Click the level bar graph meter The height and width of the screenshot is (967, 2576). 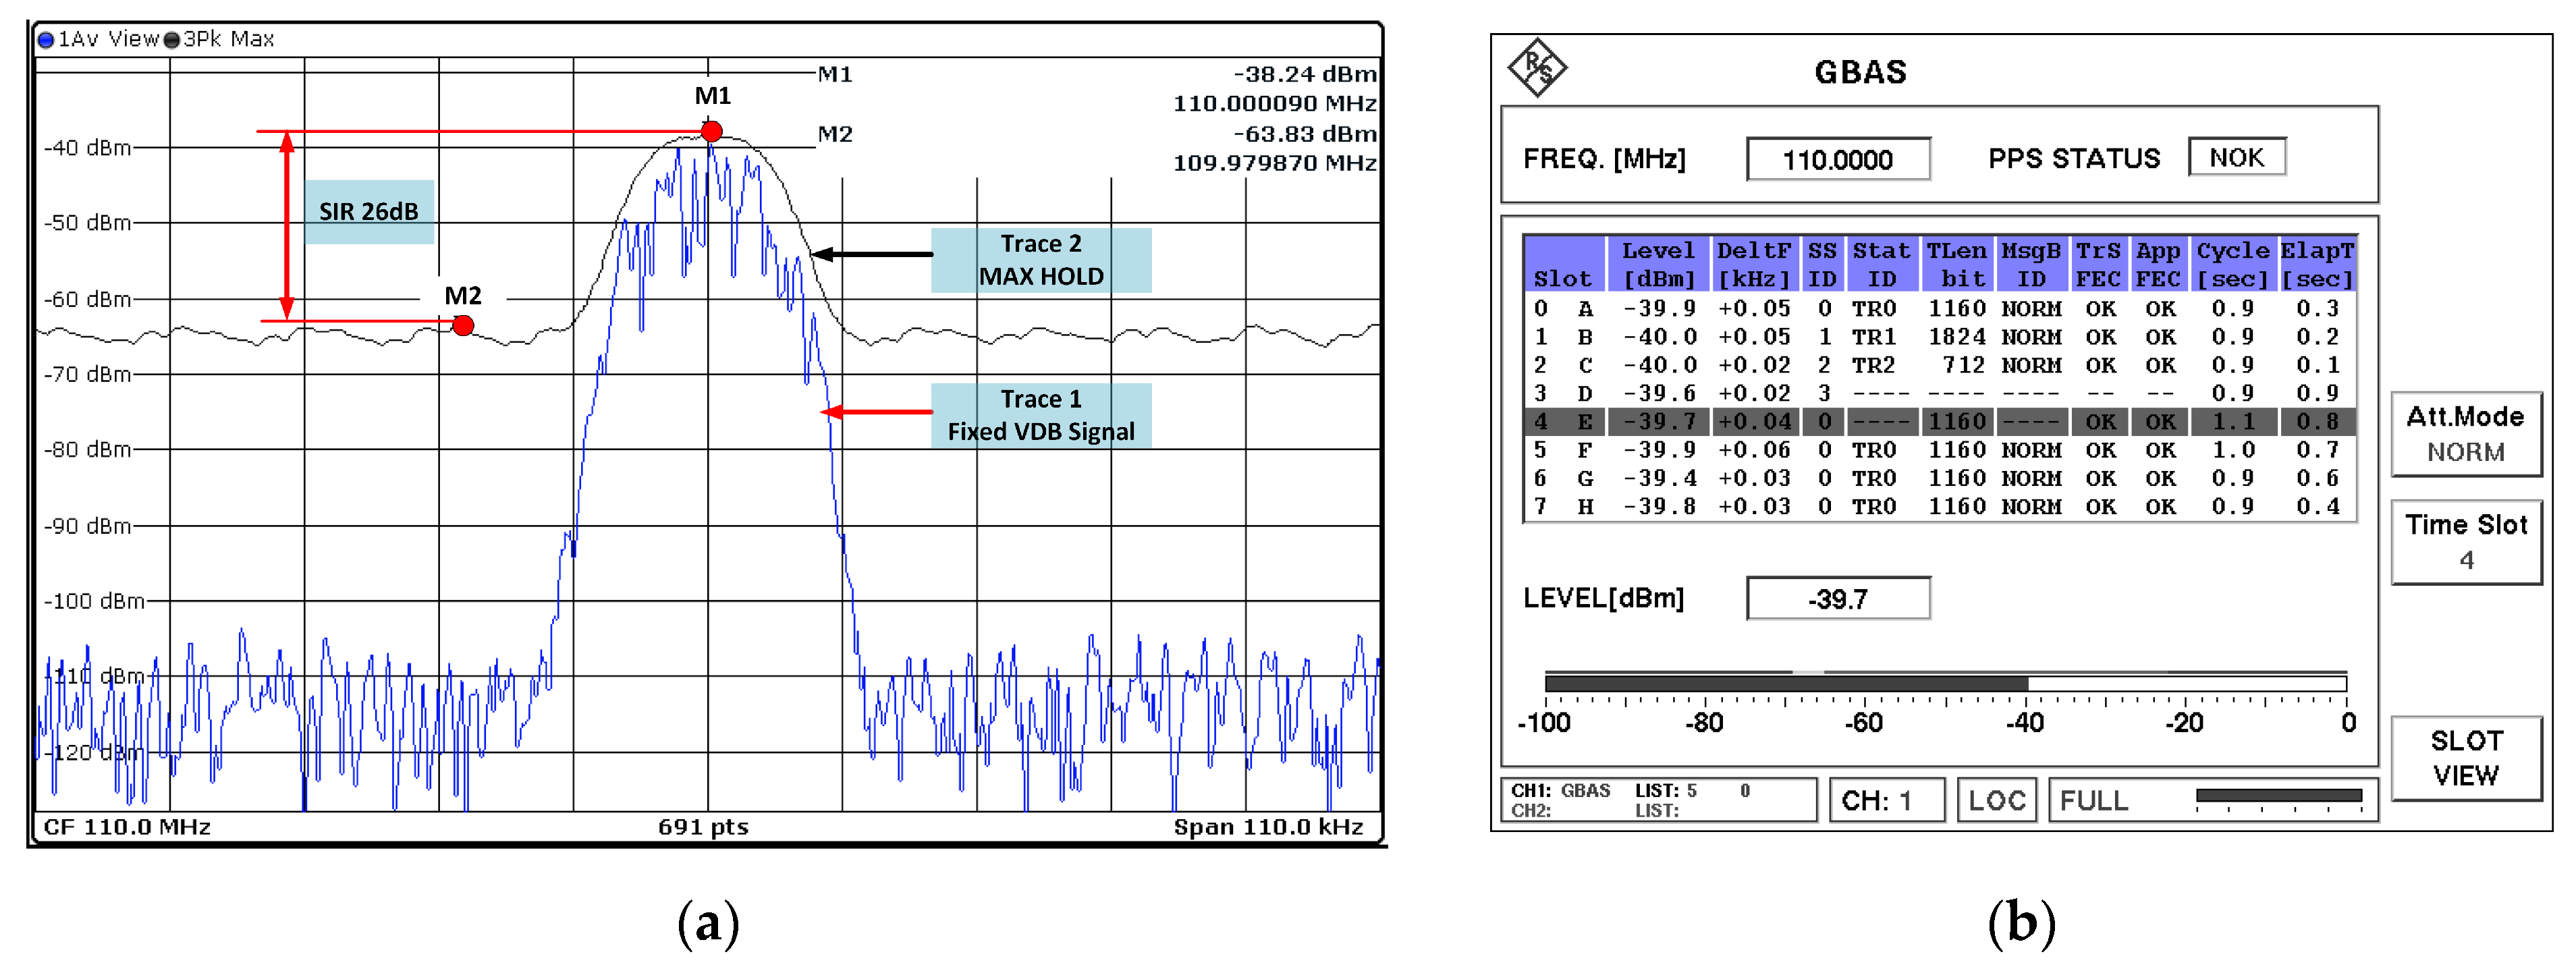point(1945,684)
